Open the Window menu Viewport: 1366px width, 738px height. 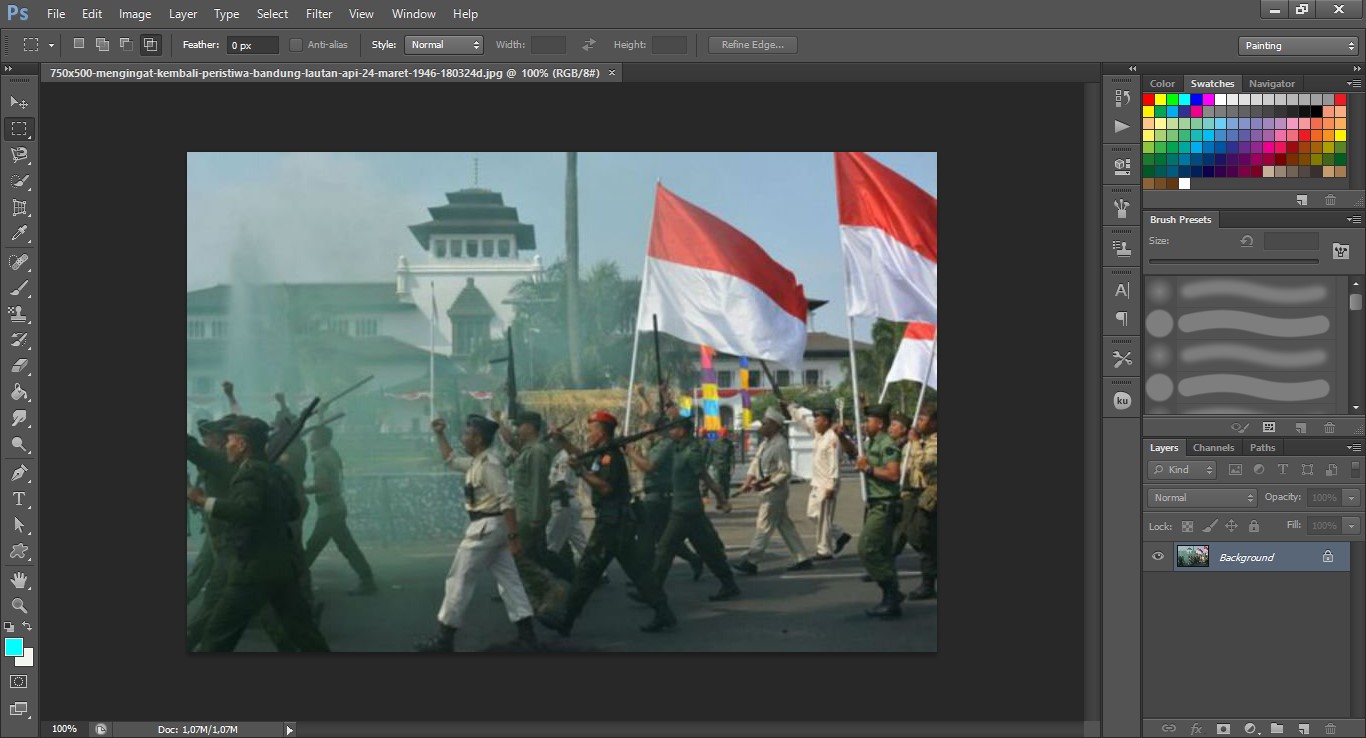pyautogui.click(x=413, y=14)
